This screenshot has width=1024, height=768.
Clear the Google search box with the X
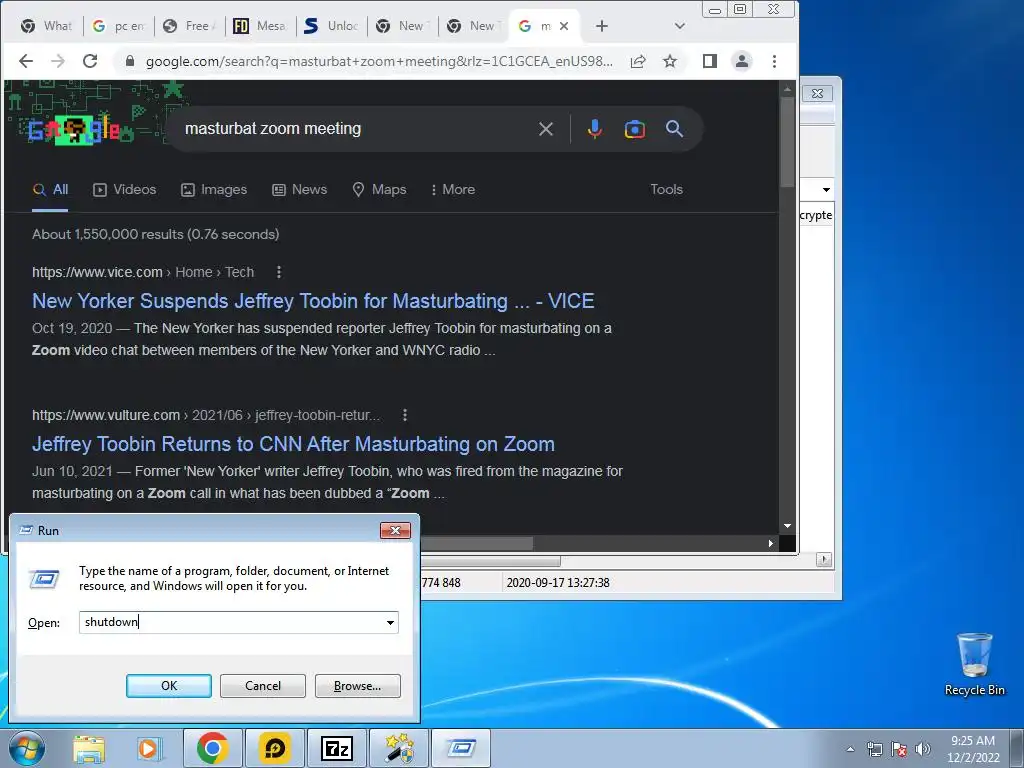coord(546,129)
